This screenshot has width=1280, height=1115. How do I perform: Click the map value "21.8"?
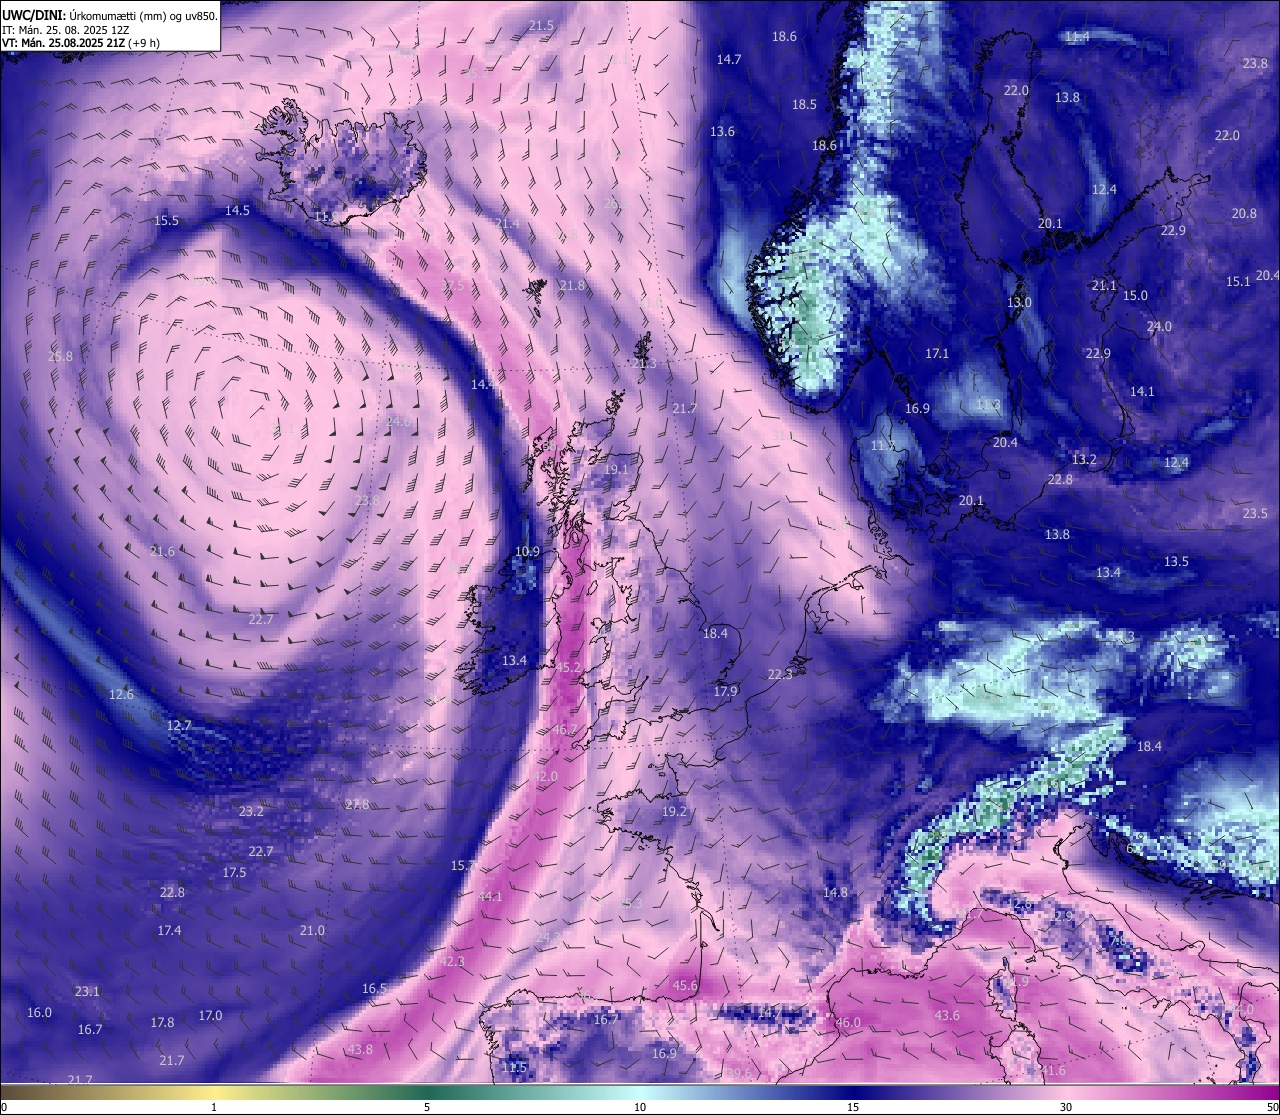pyautogui.click(x=572, y=285)
